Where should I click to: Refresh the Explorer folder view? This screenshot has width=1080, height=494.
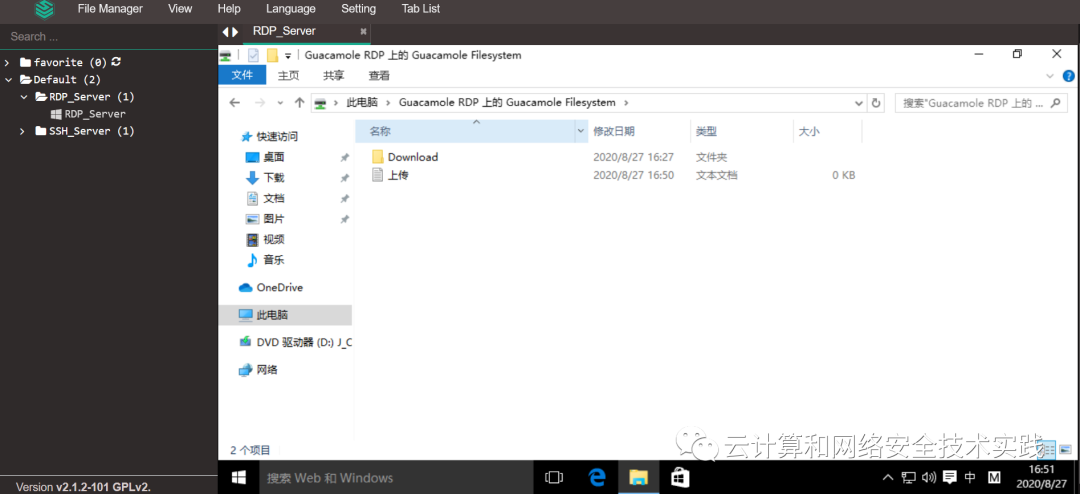[876, 103]
